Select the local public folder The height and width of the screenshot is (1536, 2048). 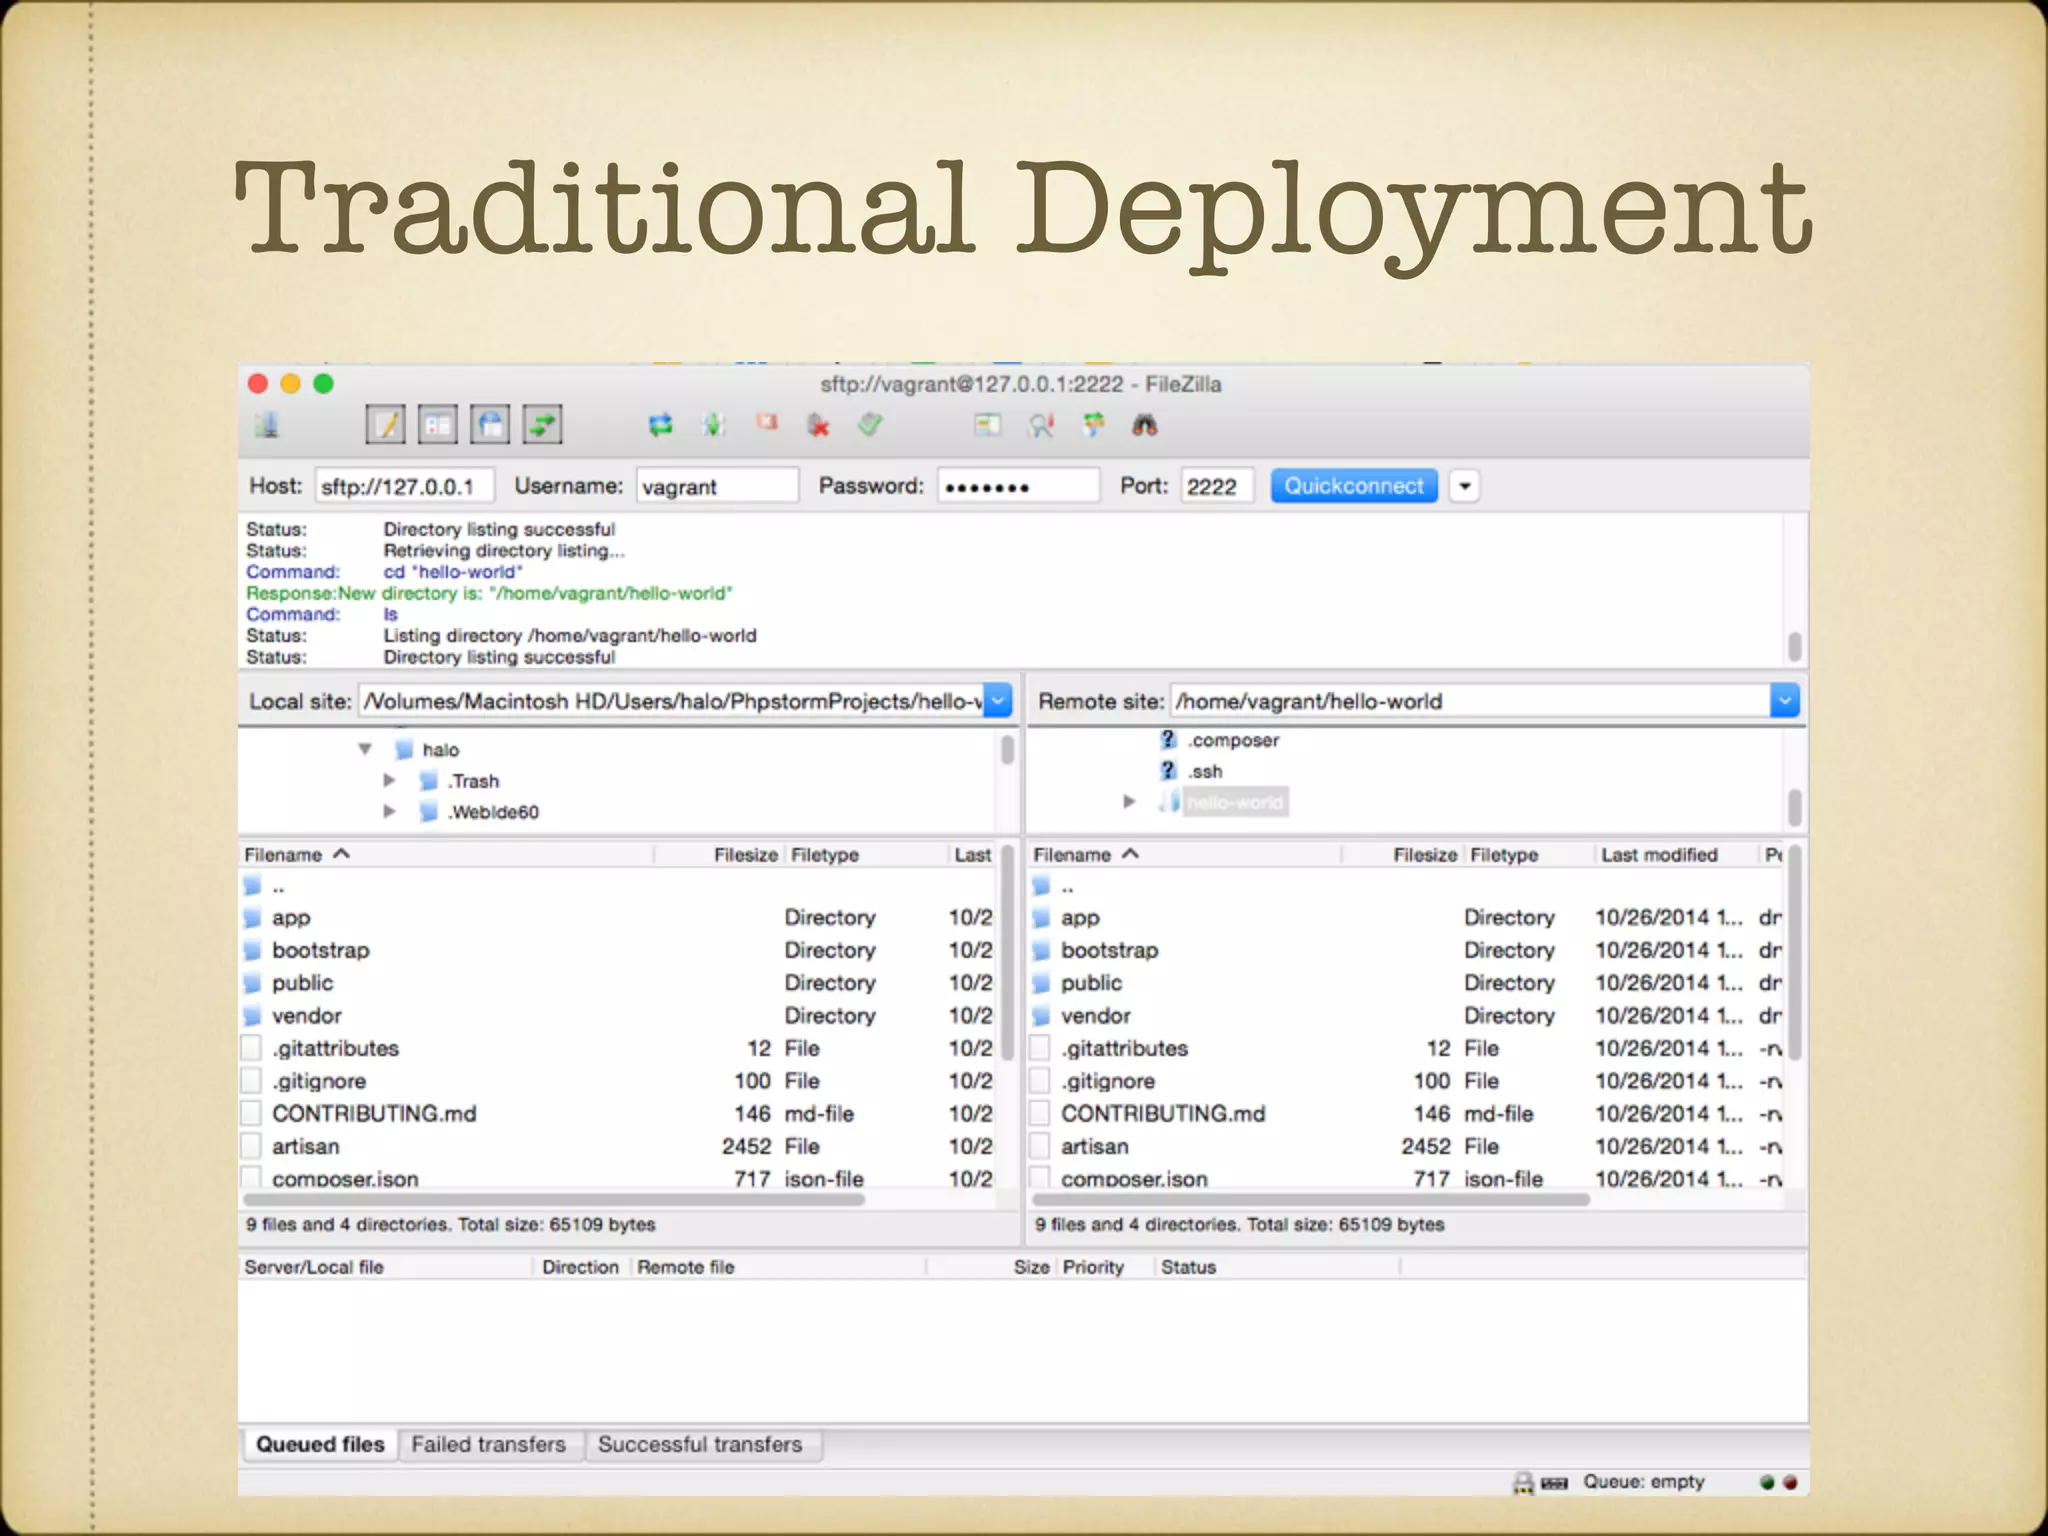coord(618,983)
